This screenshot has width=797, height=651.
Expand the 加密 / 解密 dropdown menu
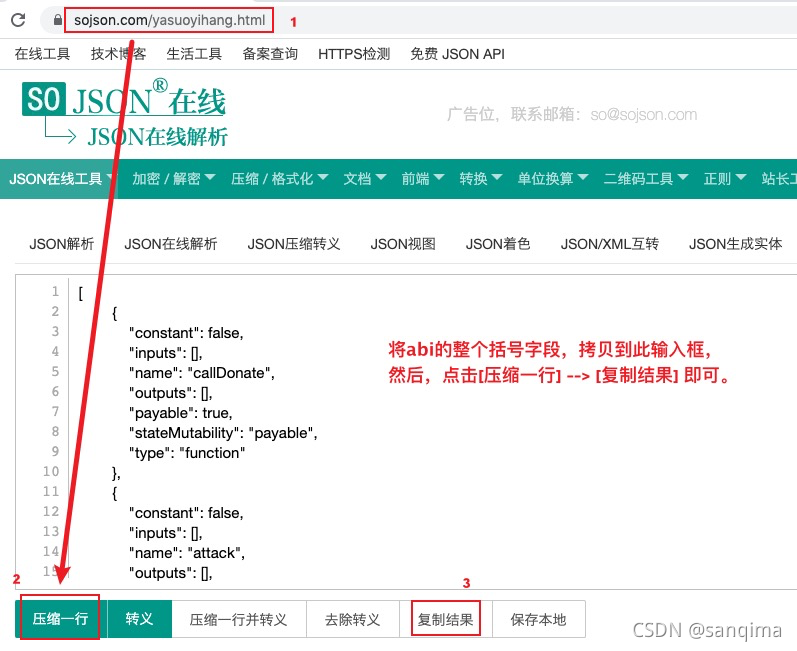174,178
